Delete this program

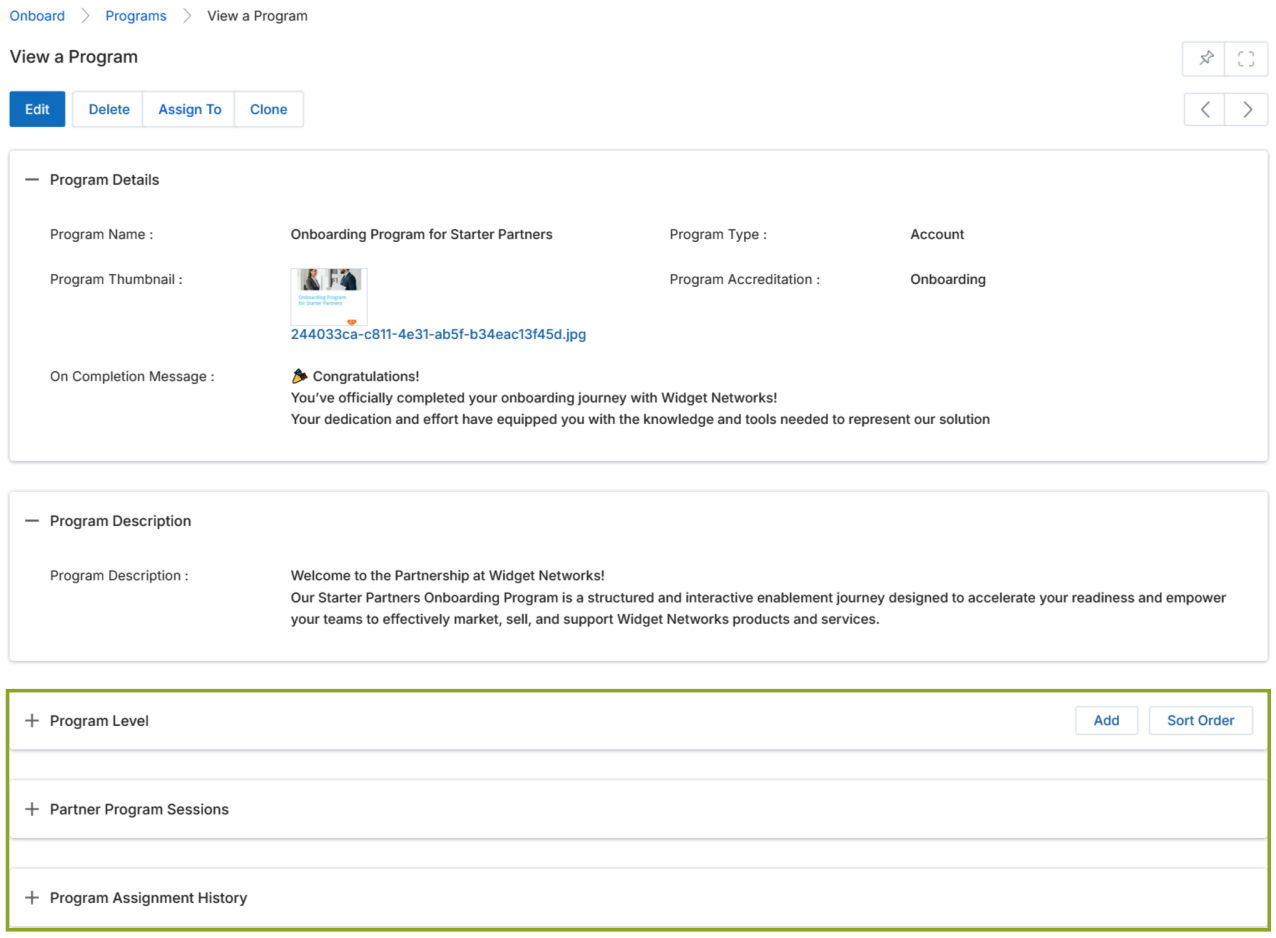[x=109, y=110]
